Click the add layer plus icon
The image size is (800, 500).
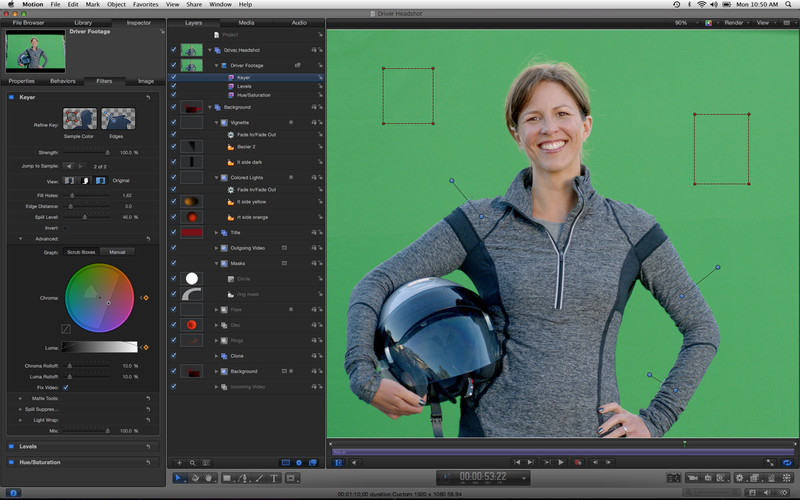(x=179, y=462)
